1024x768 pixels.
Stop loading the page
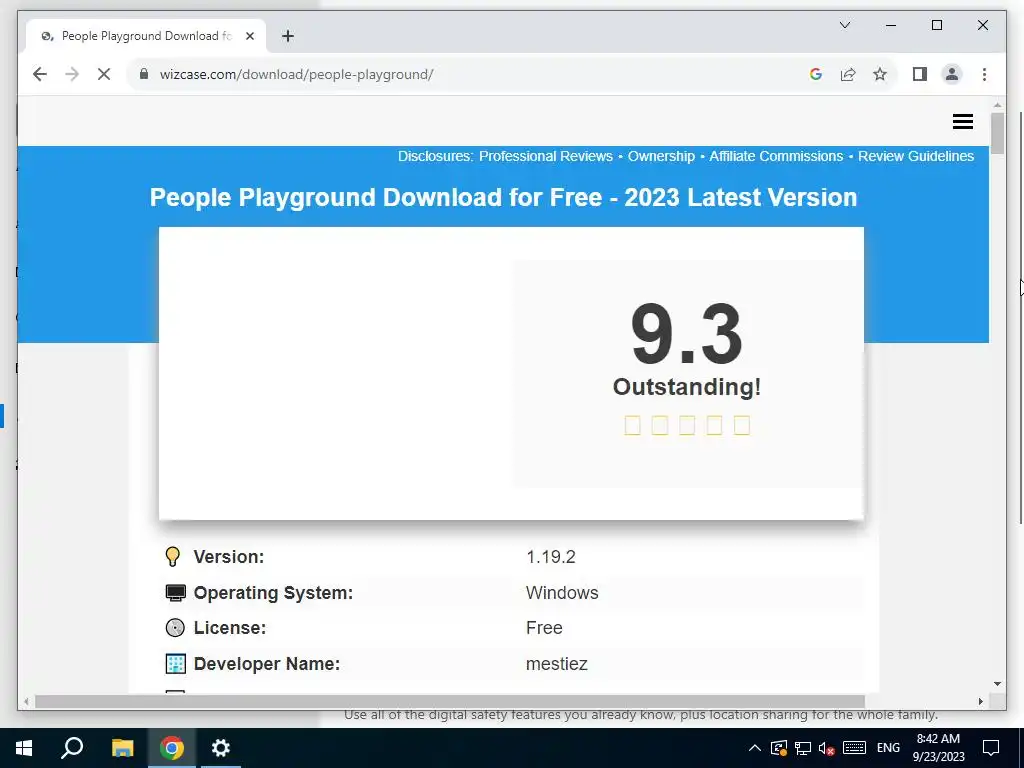coord(104,74)
